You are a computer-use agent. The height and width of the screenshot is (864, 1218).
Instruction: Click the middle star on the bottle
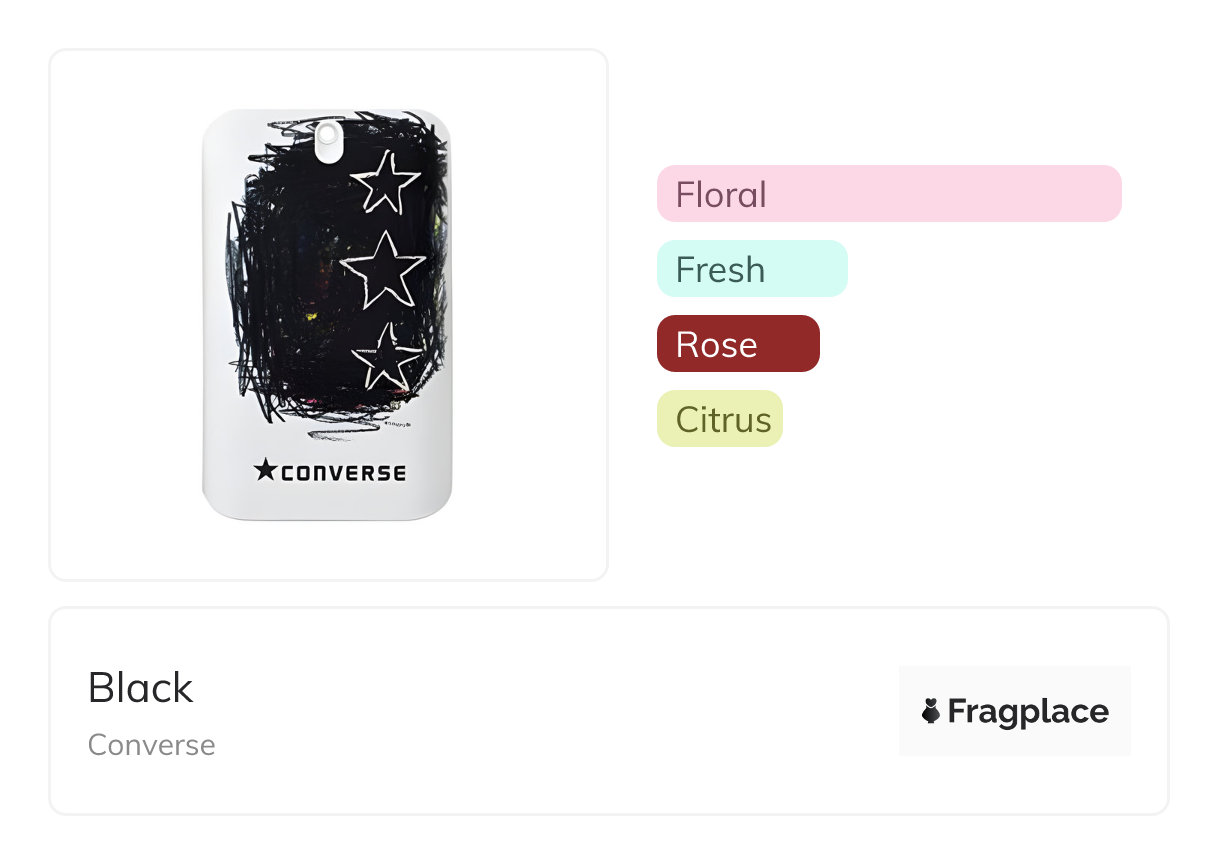pyautogui.click(x=383, y=270)
